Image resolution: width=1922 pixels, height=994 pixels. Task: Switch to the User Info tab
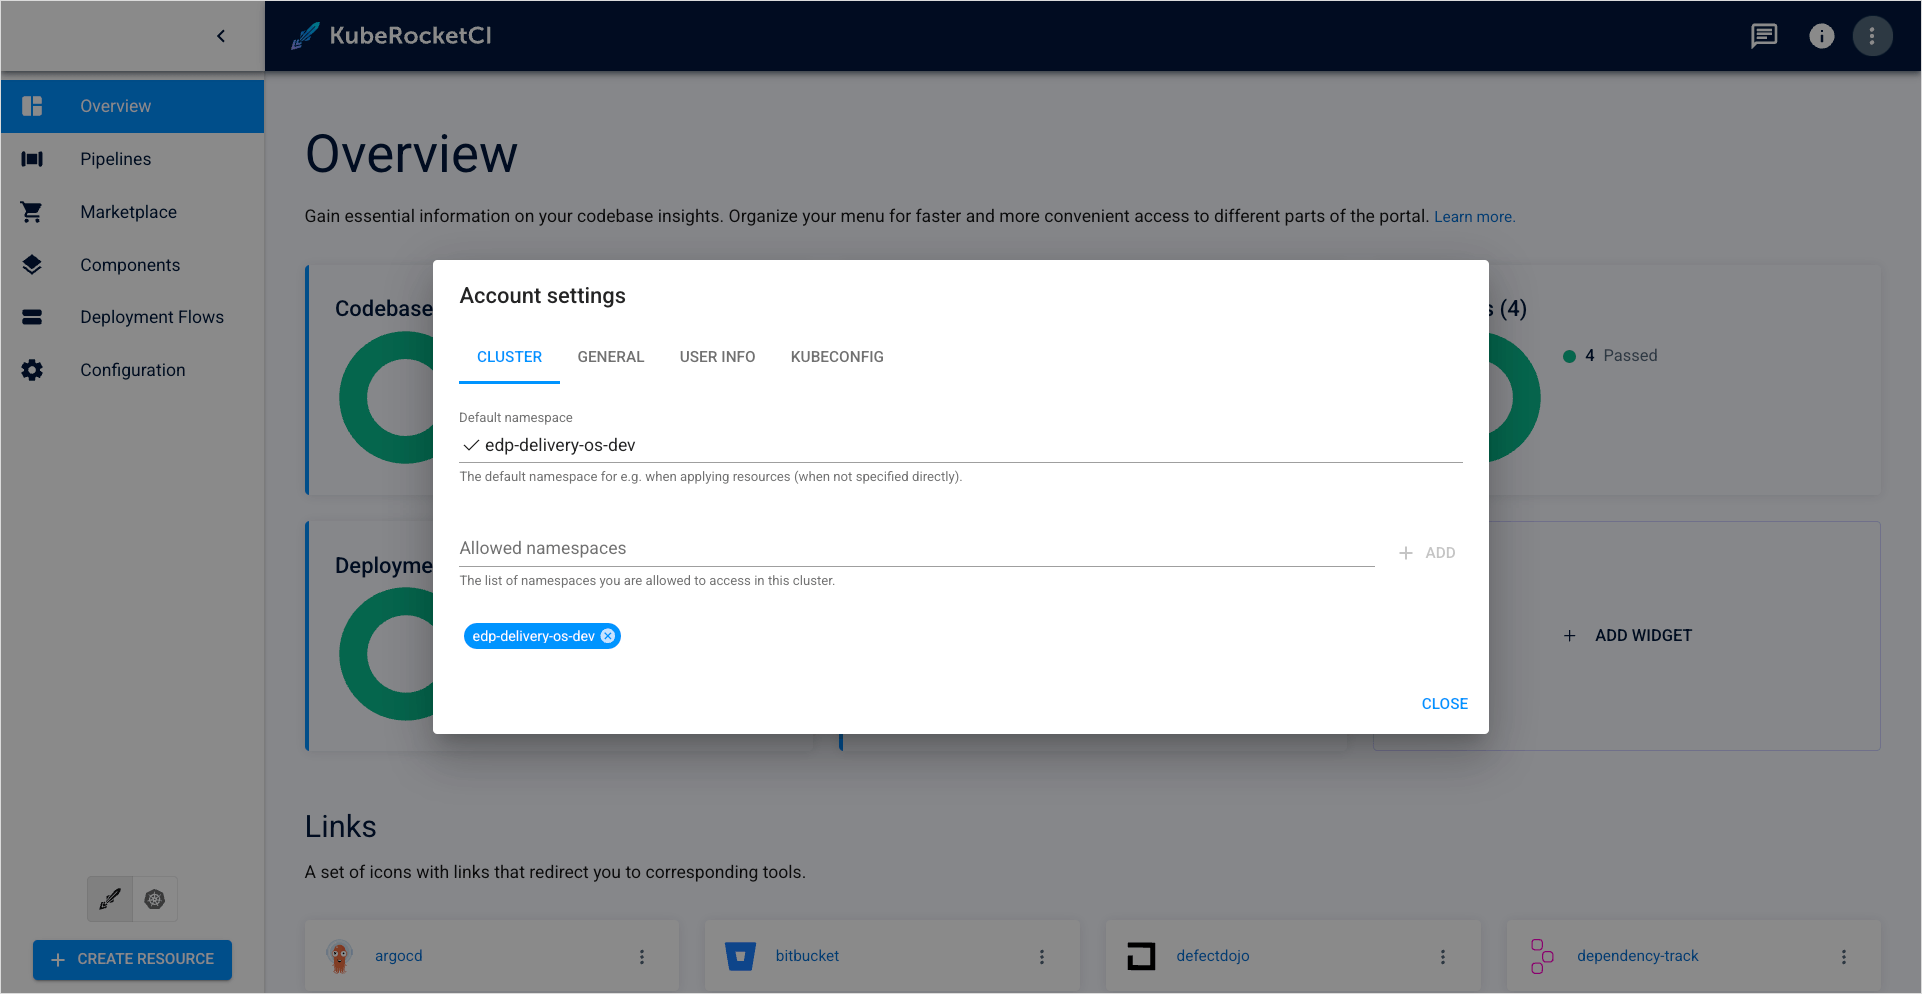(717, 357)
